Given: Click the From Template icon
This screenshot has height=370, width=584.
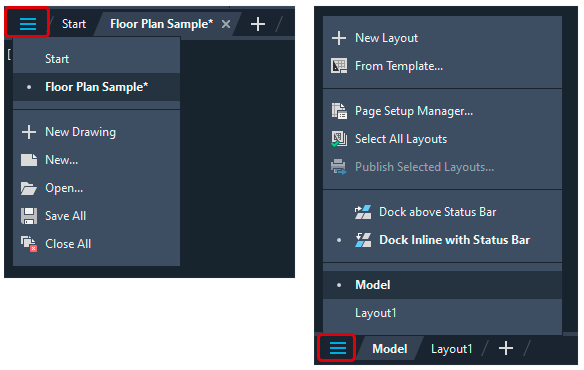Looking at the screenshot, I should click(339, 66).
